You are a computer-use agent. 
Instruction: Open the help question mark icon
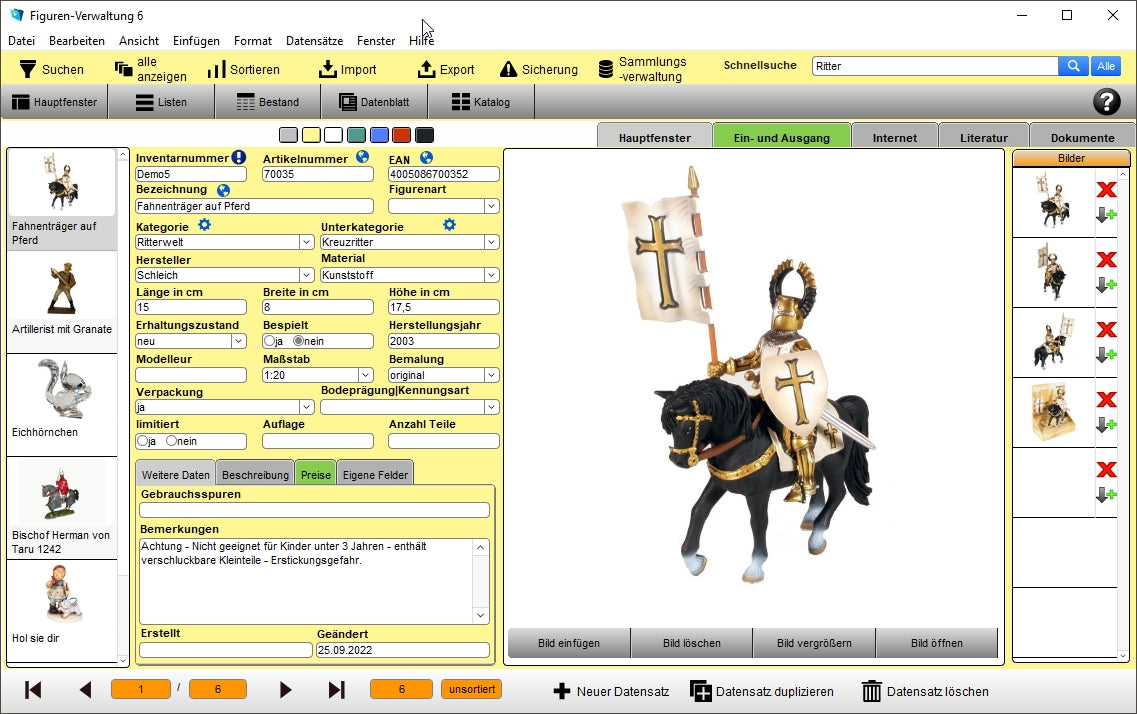tap(1106, 101)
